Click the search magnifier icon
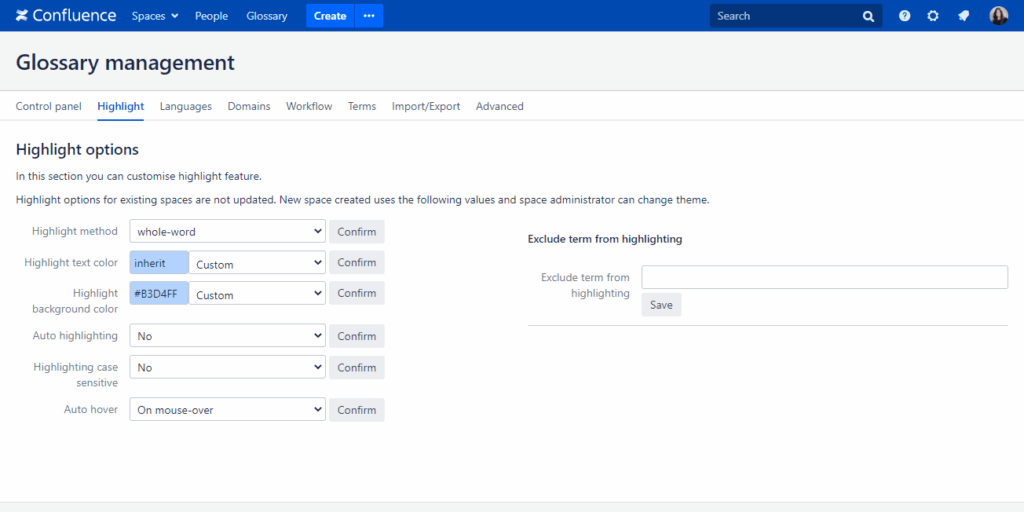Viewport: 1024px width, 512px height. coord(868,16)
